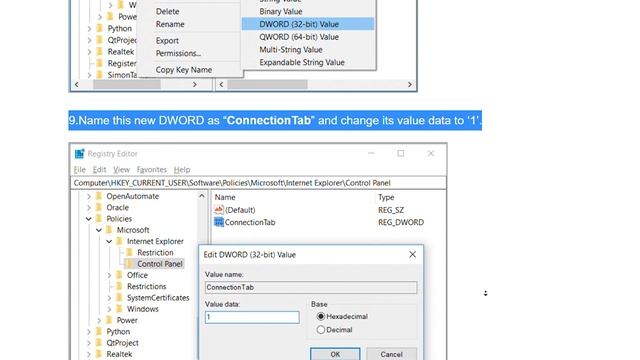640x360 pixels.
Task: Expand the Python key in lower tree
Action: tap(89, 332)
